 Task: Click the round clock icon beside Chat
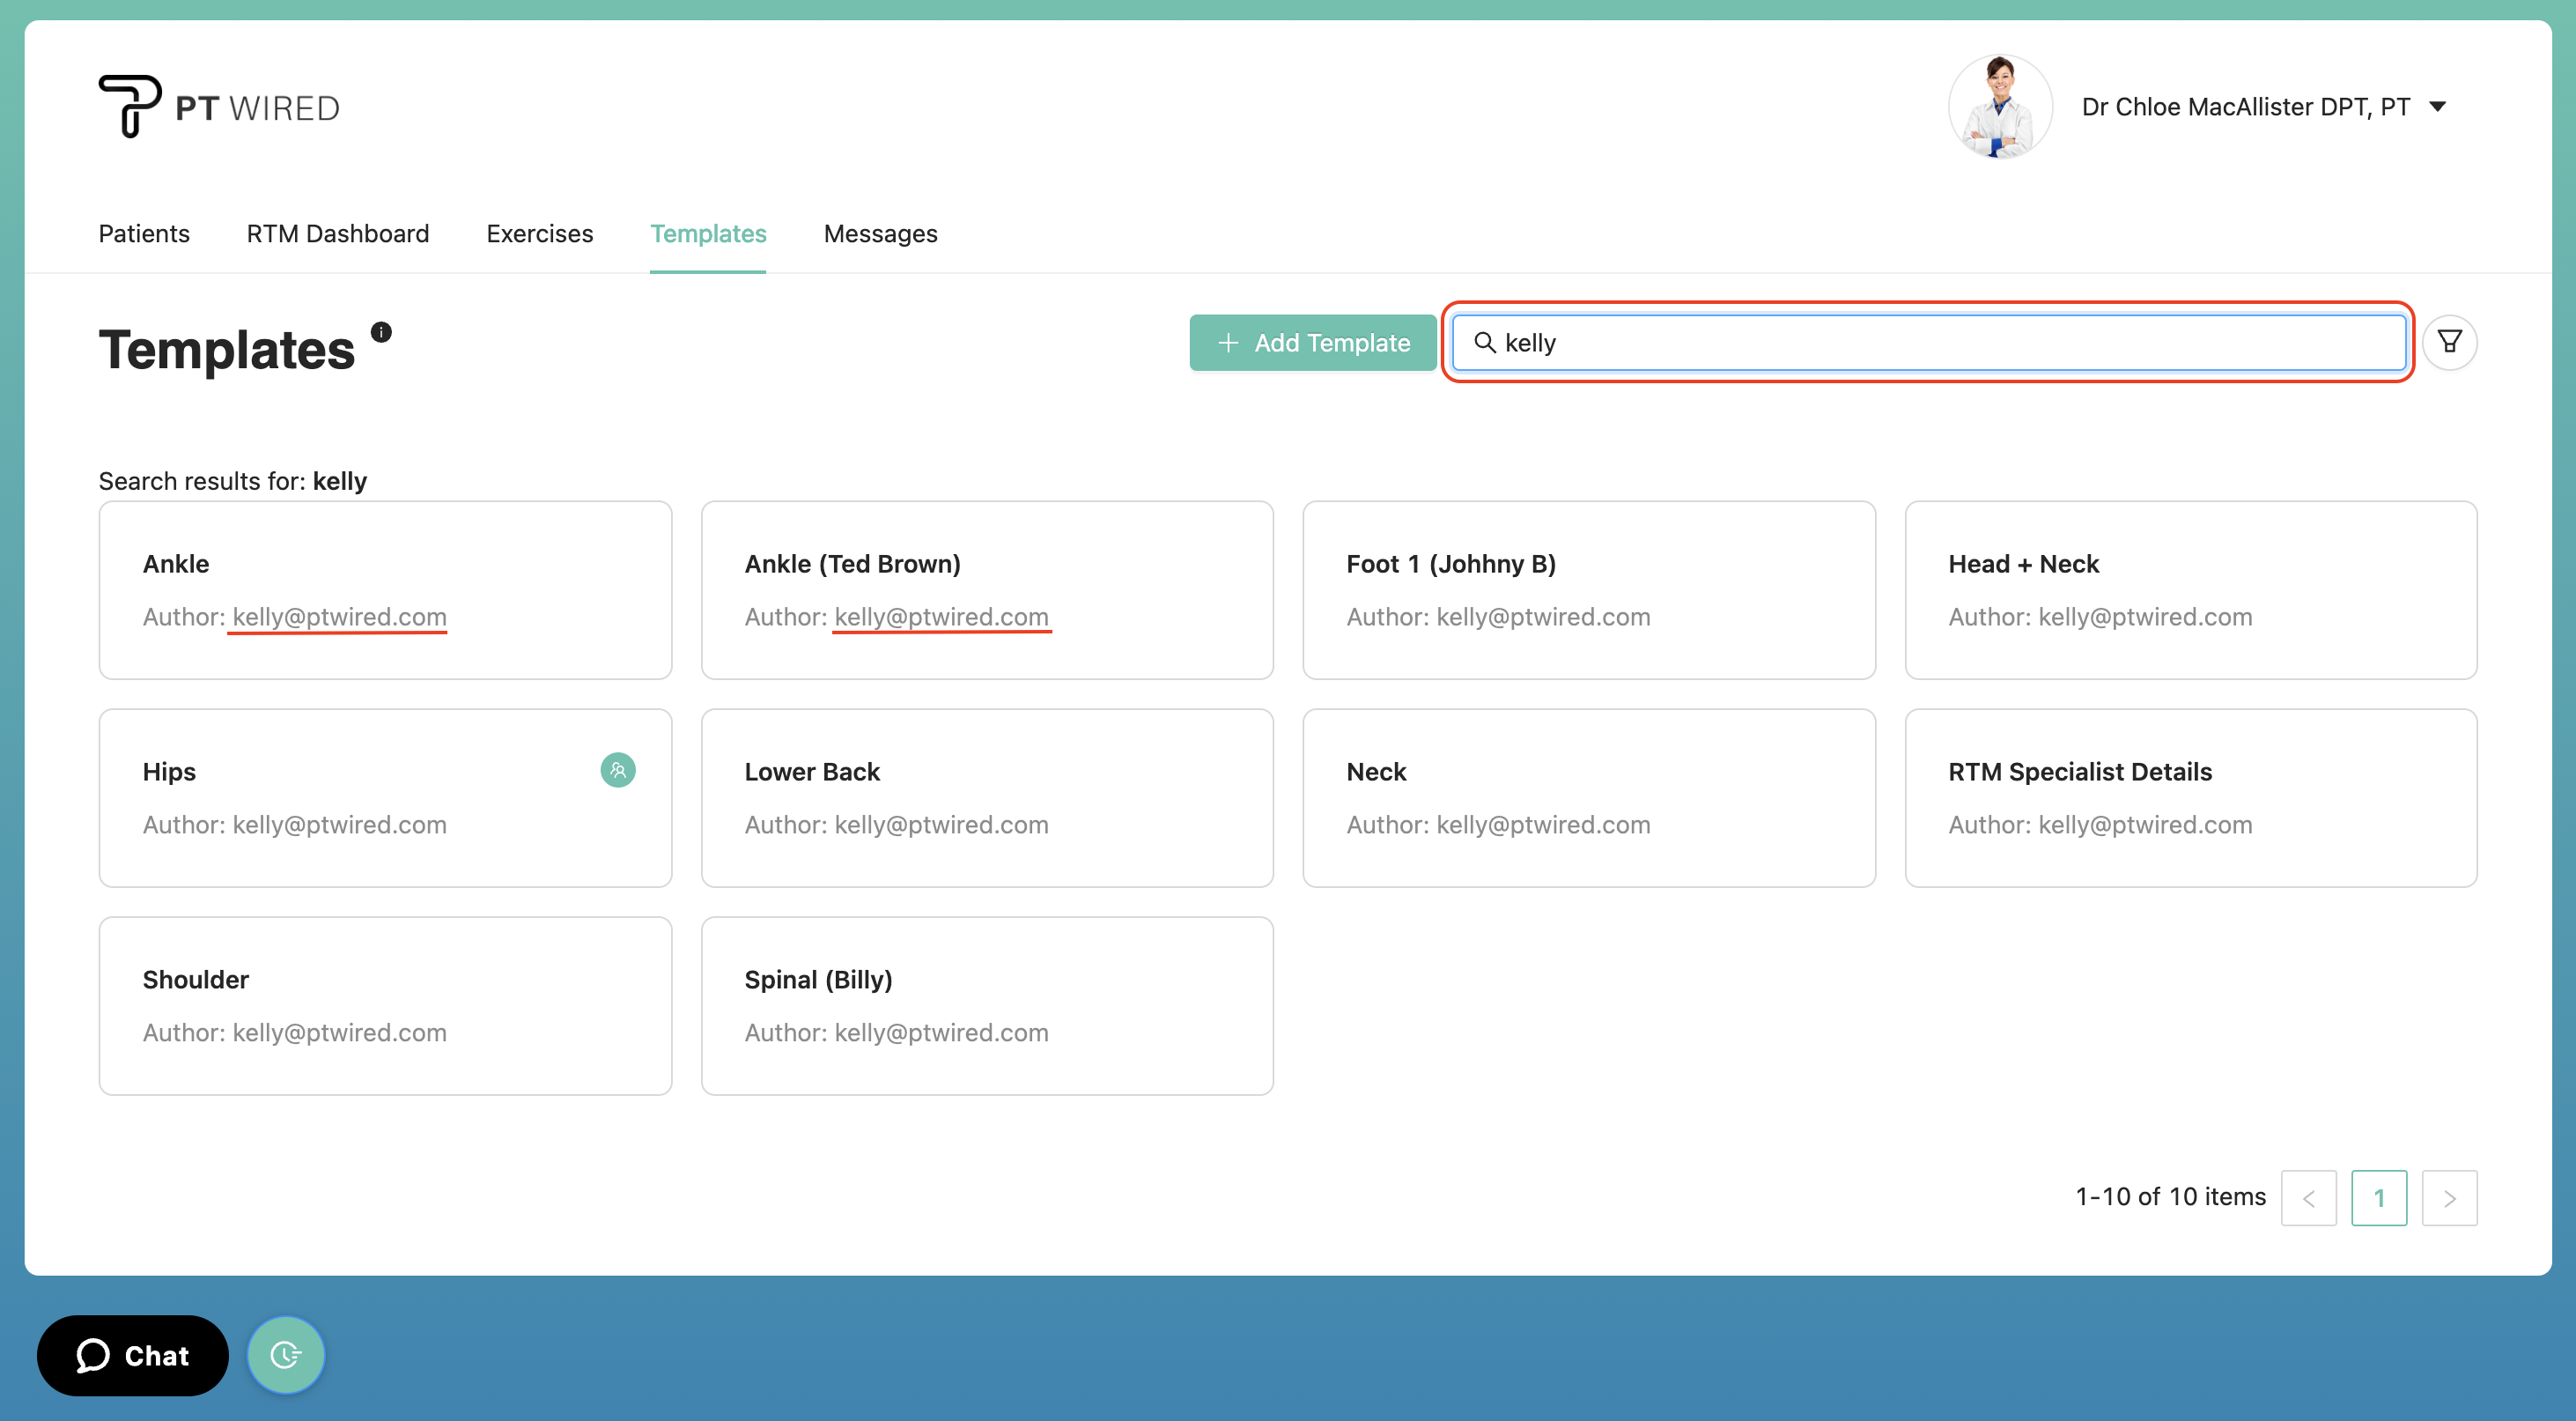[286, 1355]
